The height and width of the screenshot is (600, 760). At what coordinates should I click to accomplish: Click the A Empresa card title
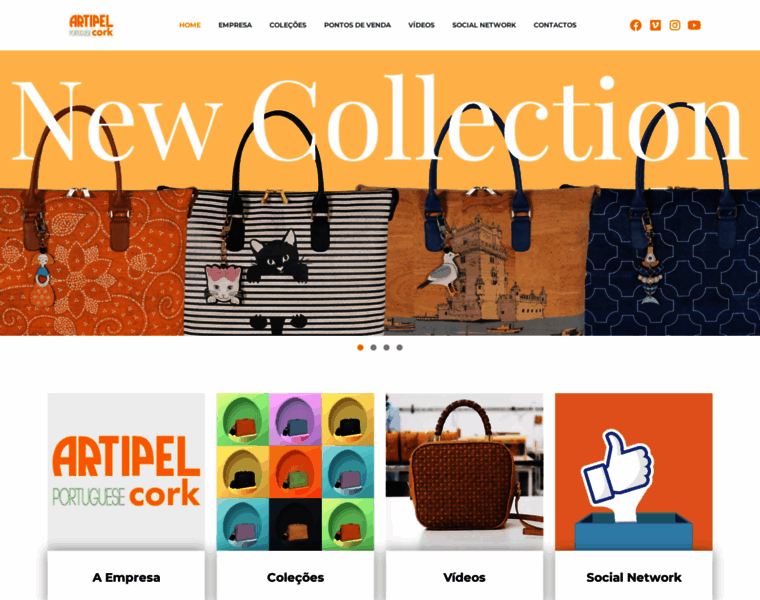coord(126,578)
